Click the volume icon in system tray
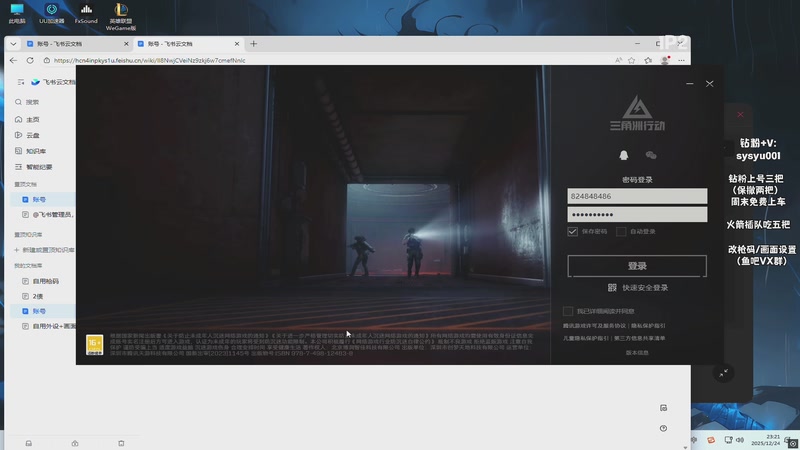This screenshot has width=800, height=450. coord(740,440)
